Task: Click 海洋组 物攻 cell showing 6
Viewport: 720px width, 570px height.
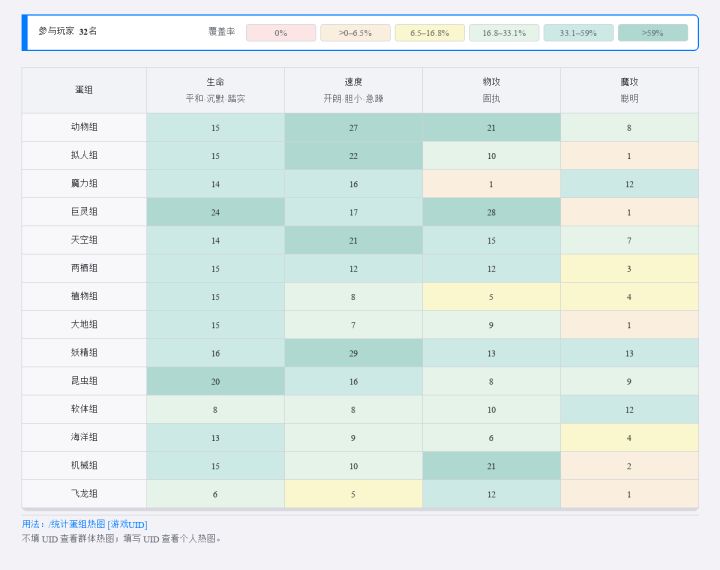Action: (491, 438)
